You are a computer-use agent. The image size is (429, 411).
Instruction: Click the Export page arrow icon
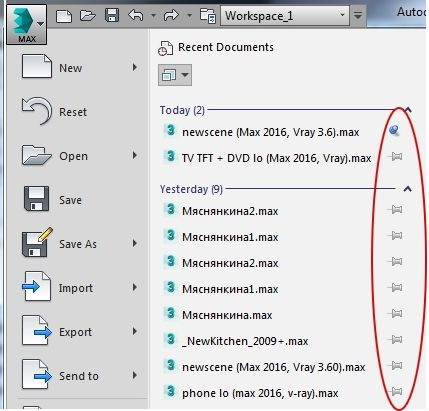(x=37, y=330)
